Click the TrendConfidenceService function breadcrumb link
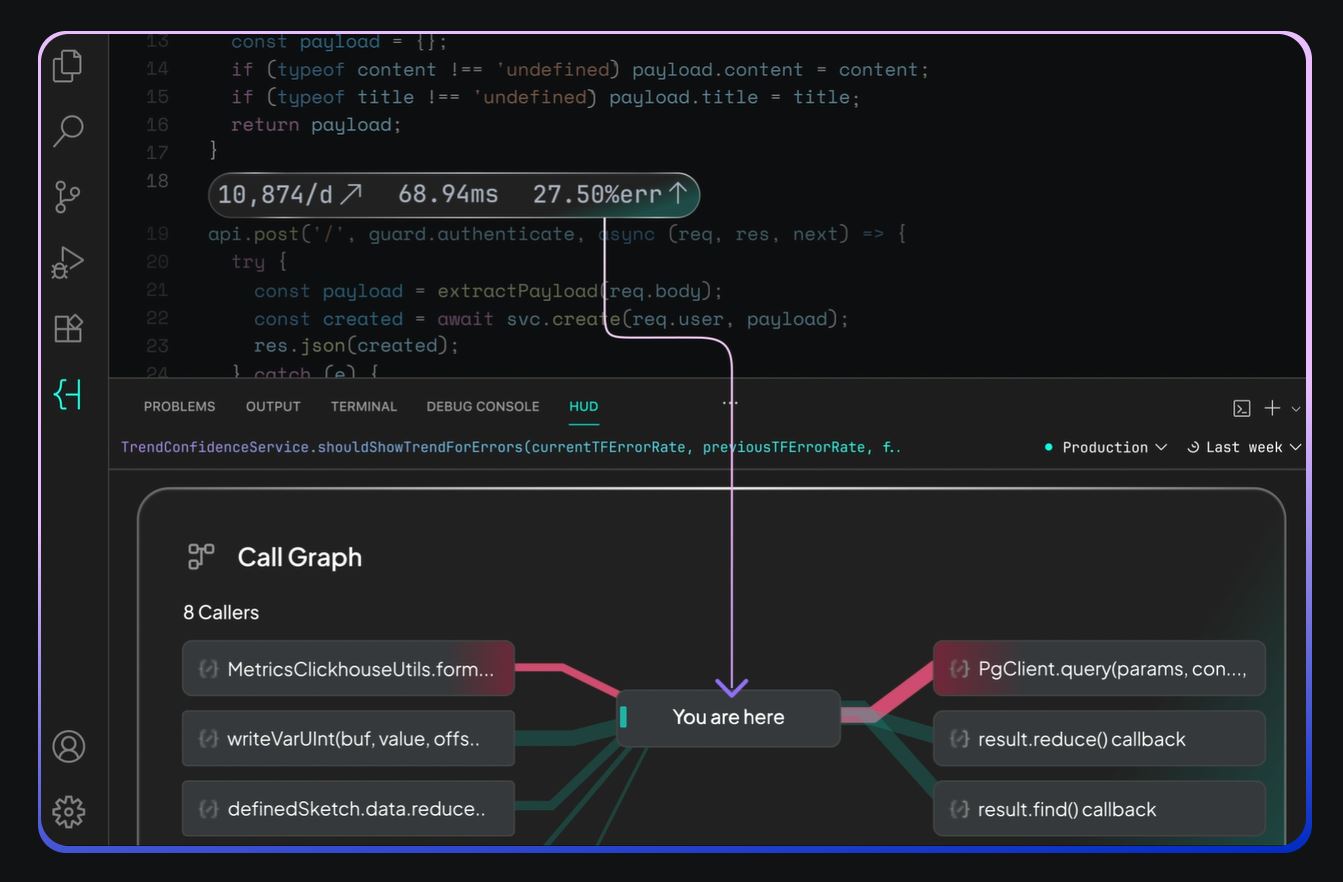 click(510, 447)
